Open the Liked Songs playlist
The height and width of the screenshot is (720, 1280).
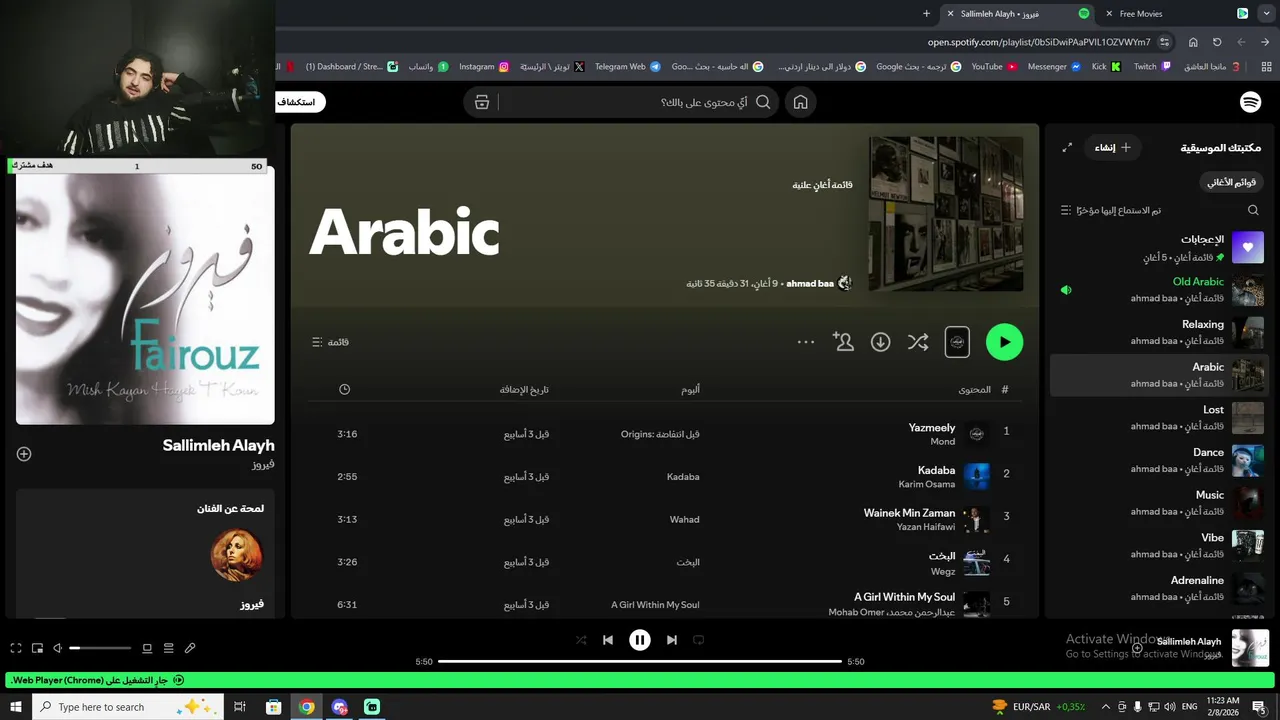1158,247
